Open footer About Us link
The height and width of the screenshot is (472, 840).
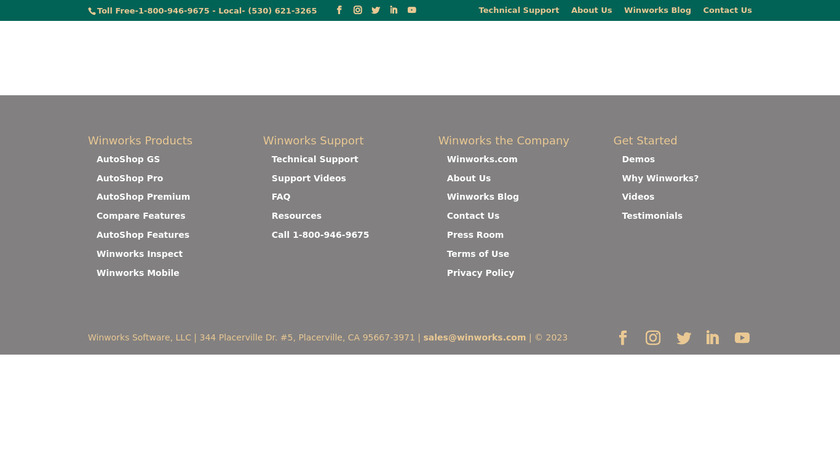coord(469,178)
